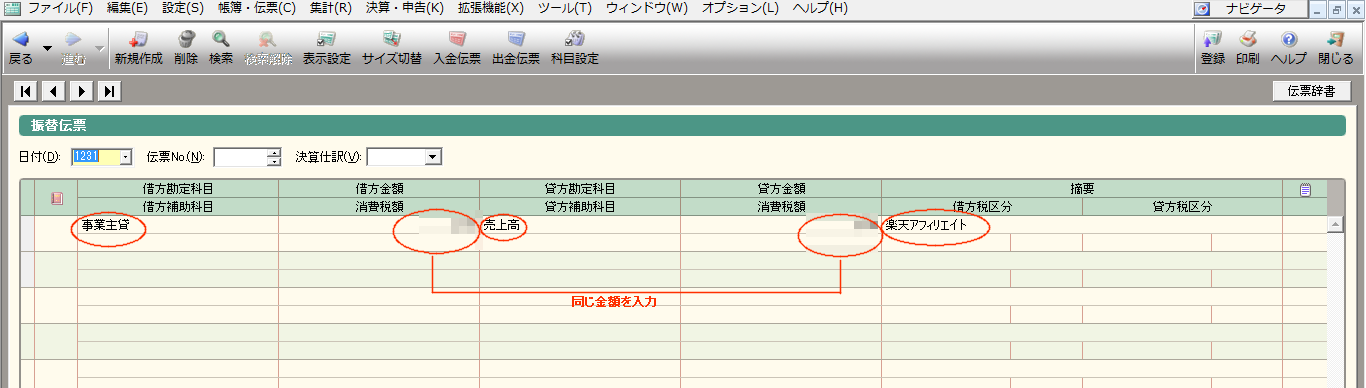1366x388 pixels.
Task: Open the ツール(T) menu
Action: [x=564, y=8]
